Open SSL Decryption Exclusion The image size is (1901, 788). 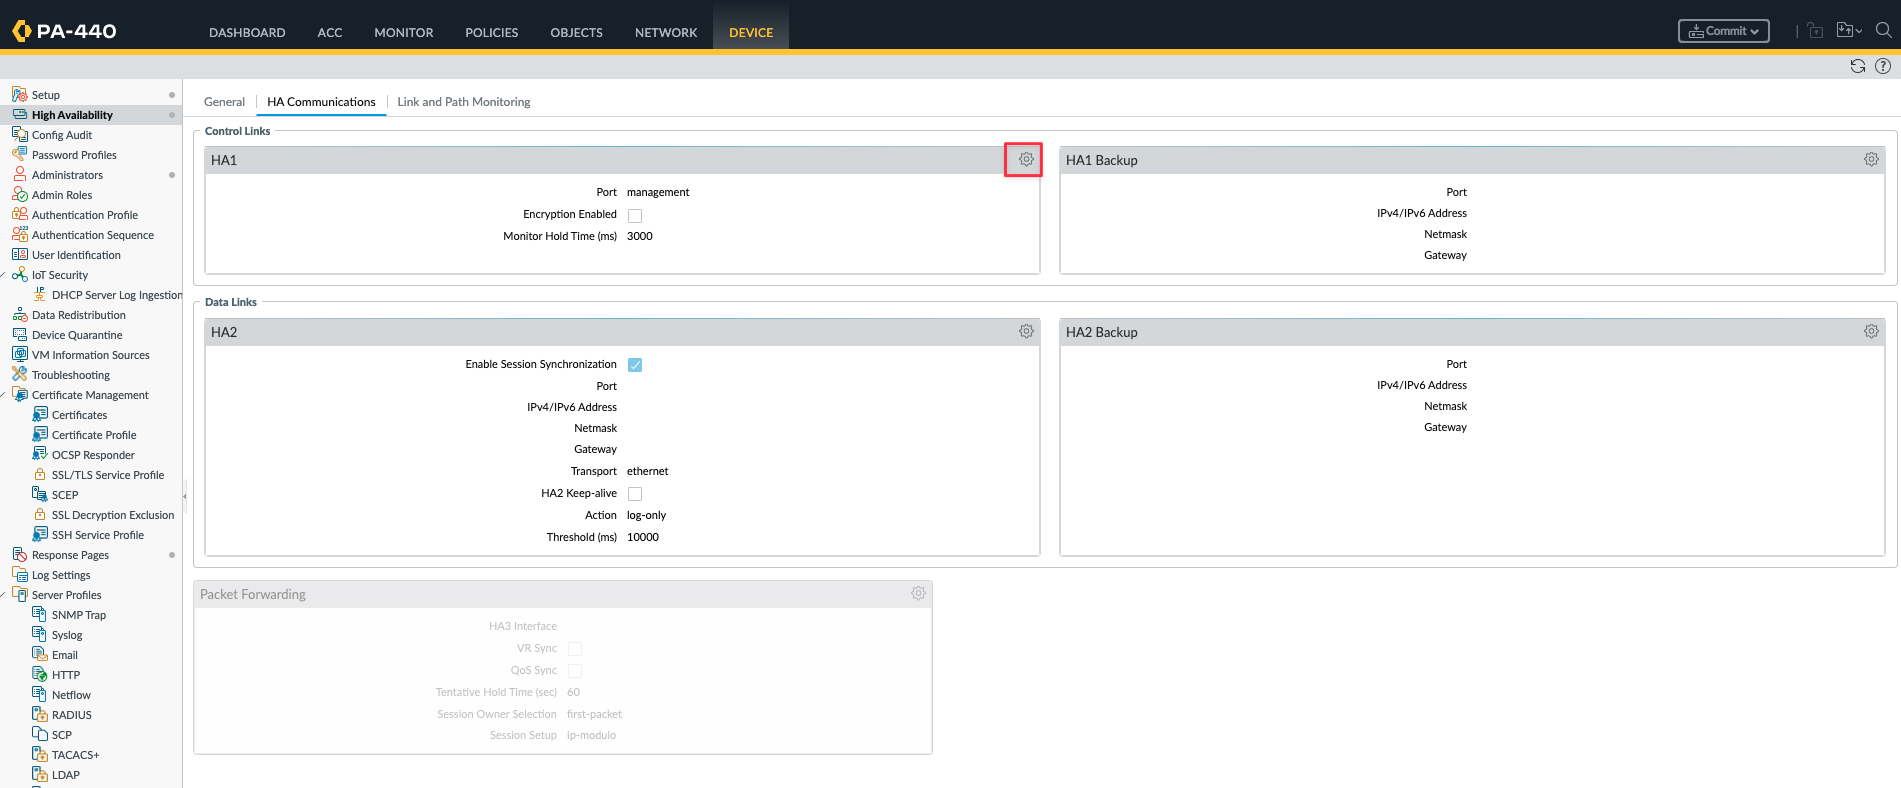point(113,515)
